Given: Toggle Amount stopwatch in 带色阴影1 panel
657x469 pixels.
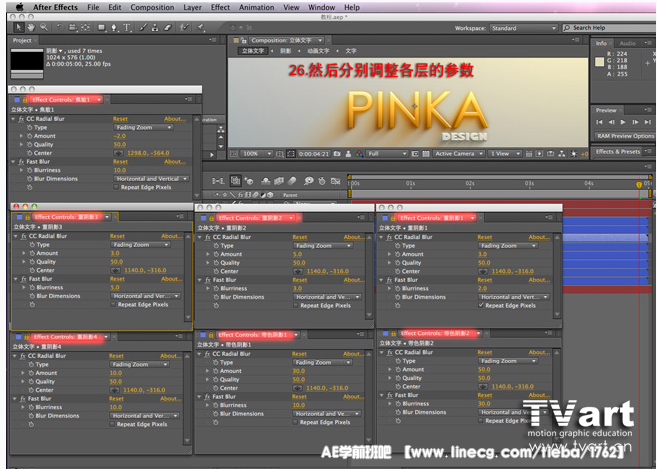Looking at the screenshot, I should point(215,371).
